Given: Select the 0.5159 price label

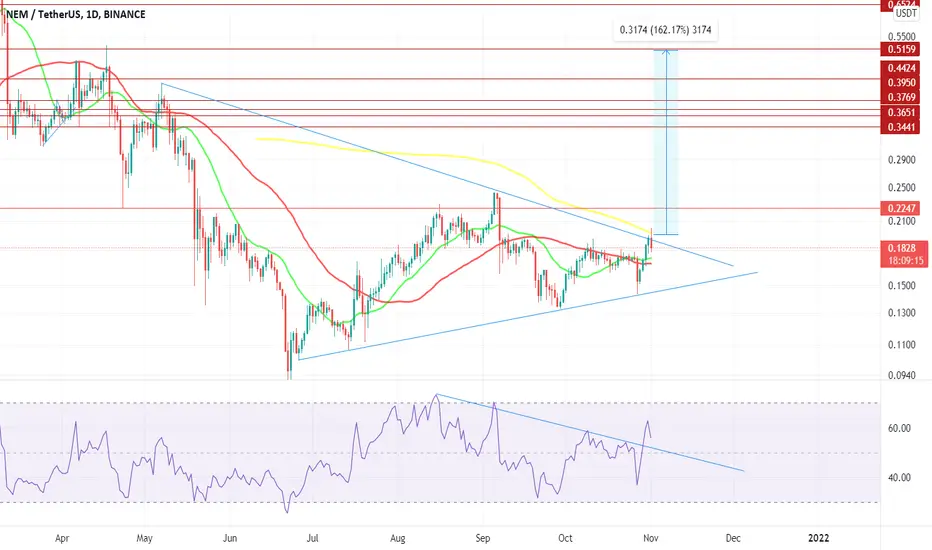Looking at the screenshot, I should click(x=901, y=49).
